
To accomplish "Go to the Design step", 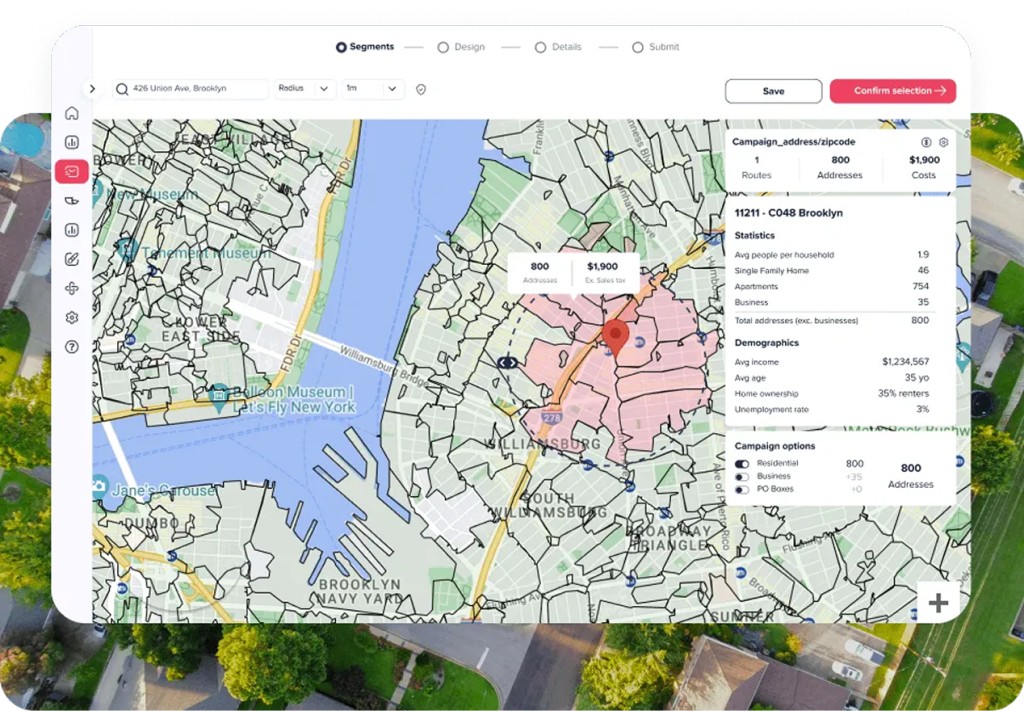I will click(461, 47).
